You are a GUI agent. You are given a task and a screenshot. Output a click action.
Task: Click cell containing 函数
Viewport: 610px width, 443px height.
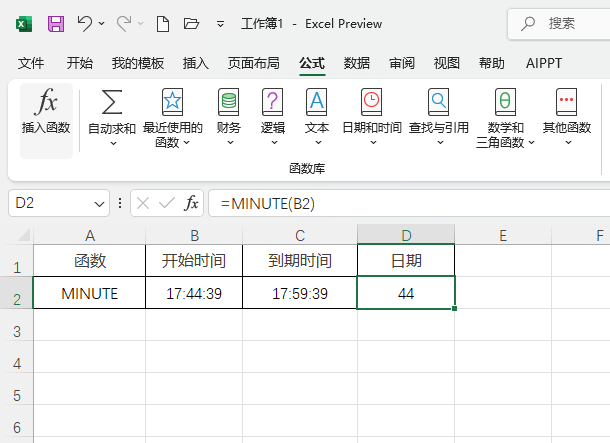click(89, 261)
